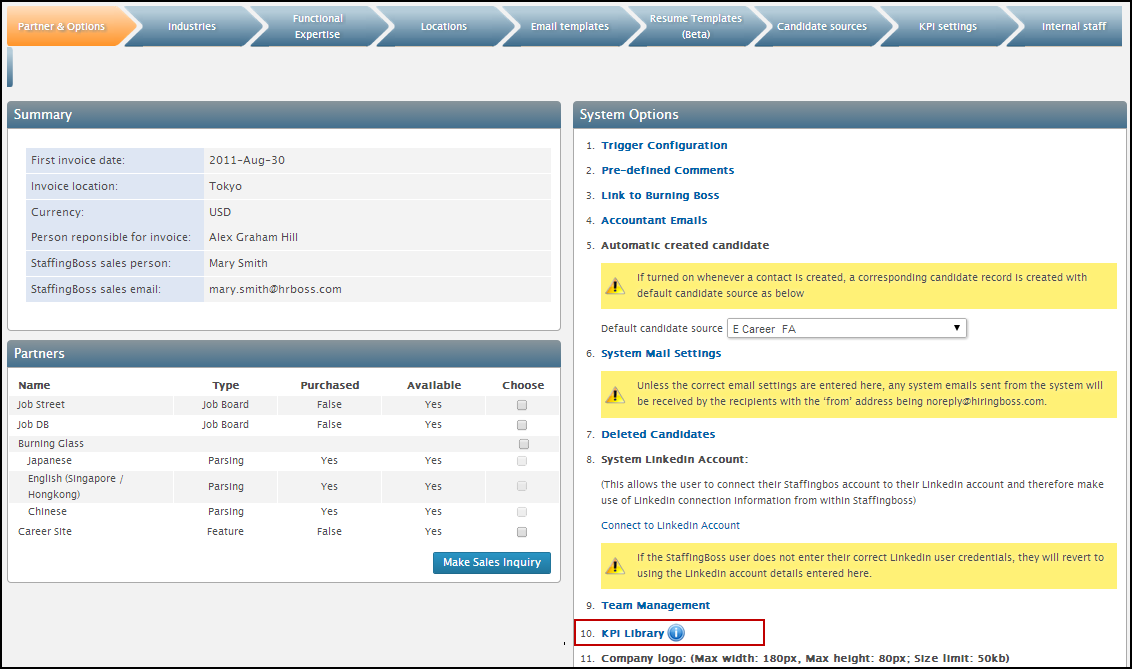Click Connect to LinkedIn Account
Image resolution: width=1132 pixels, height=669 pixels.
point(671,525)
